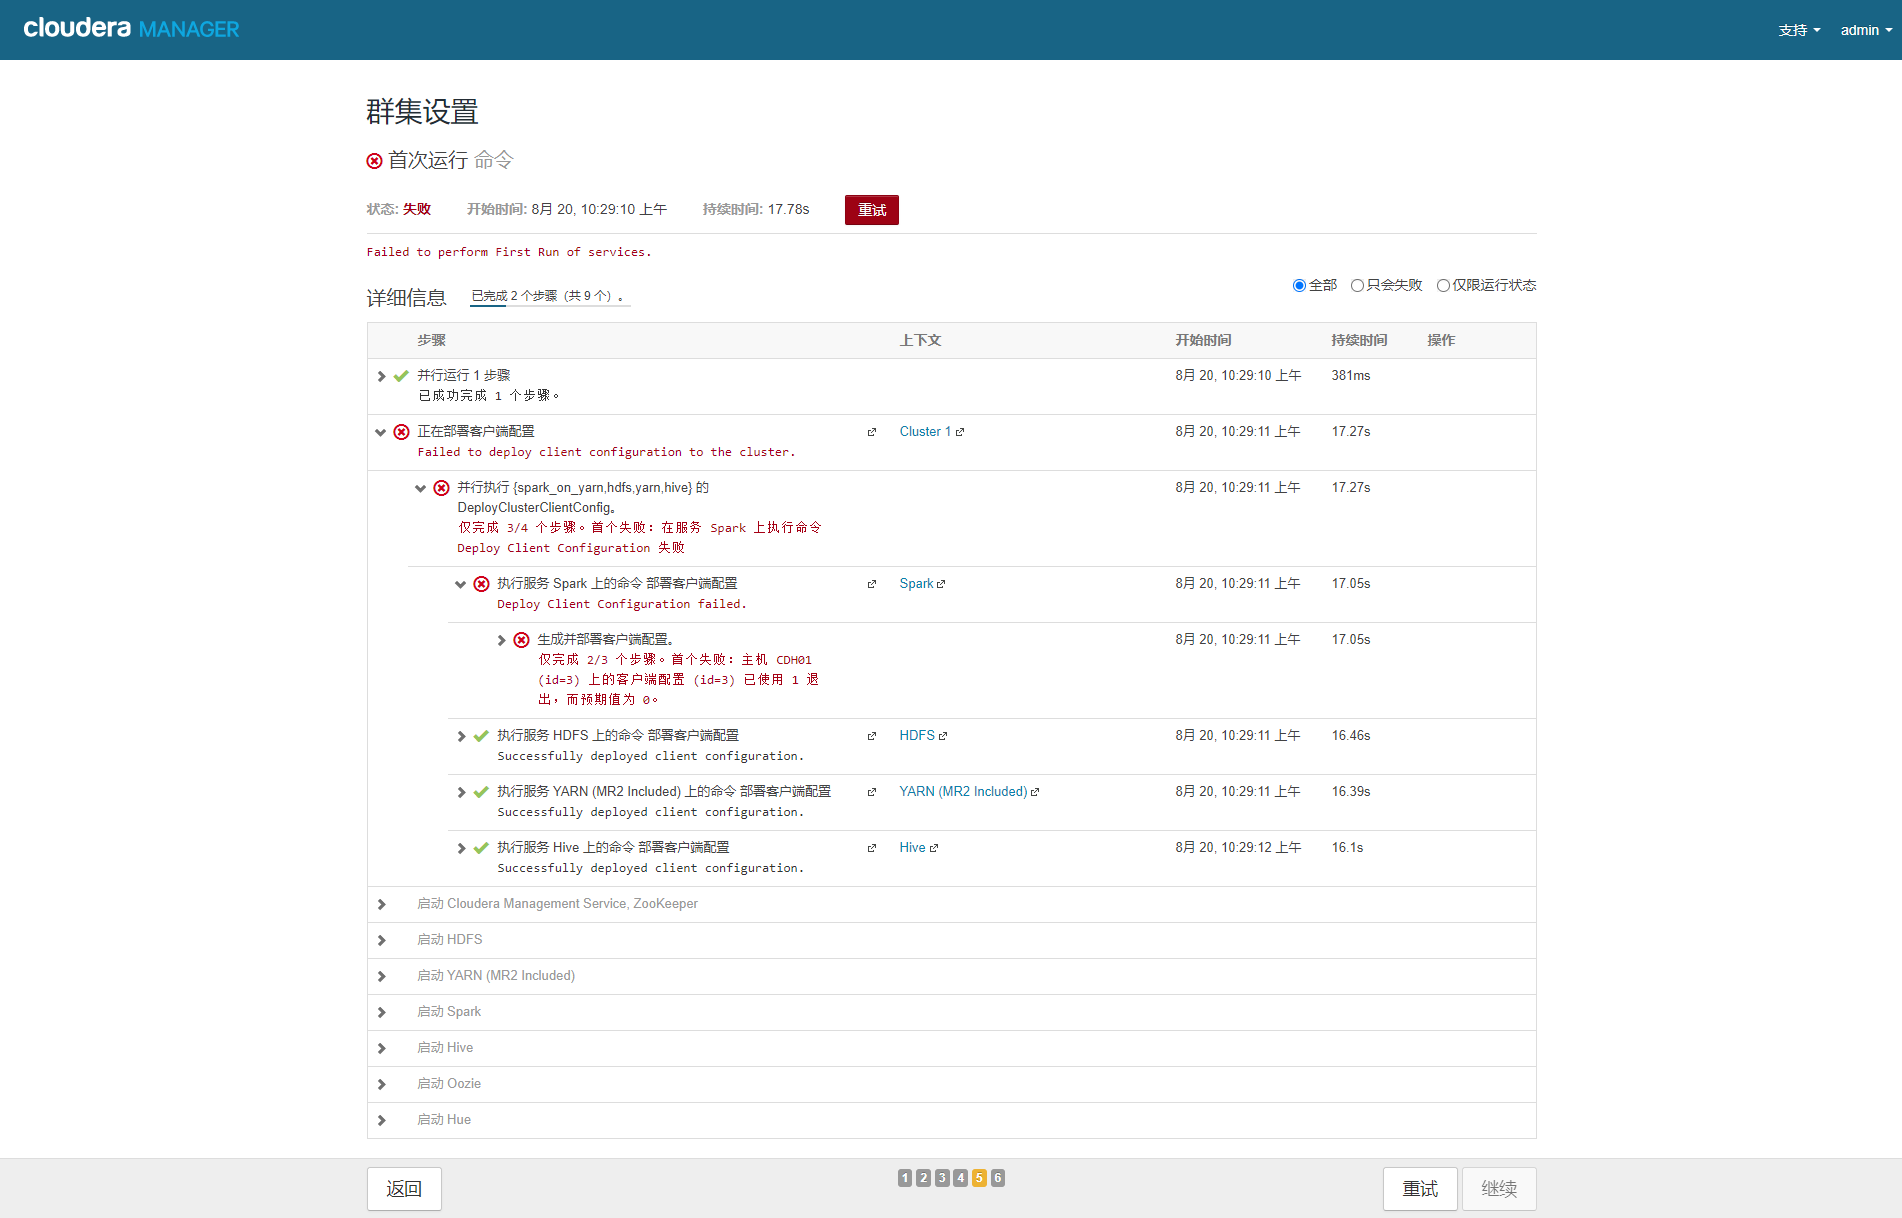Click the success check icon on YARN step

pos(481,792)
